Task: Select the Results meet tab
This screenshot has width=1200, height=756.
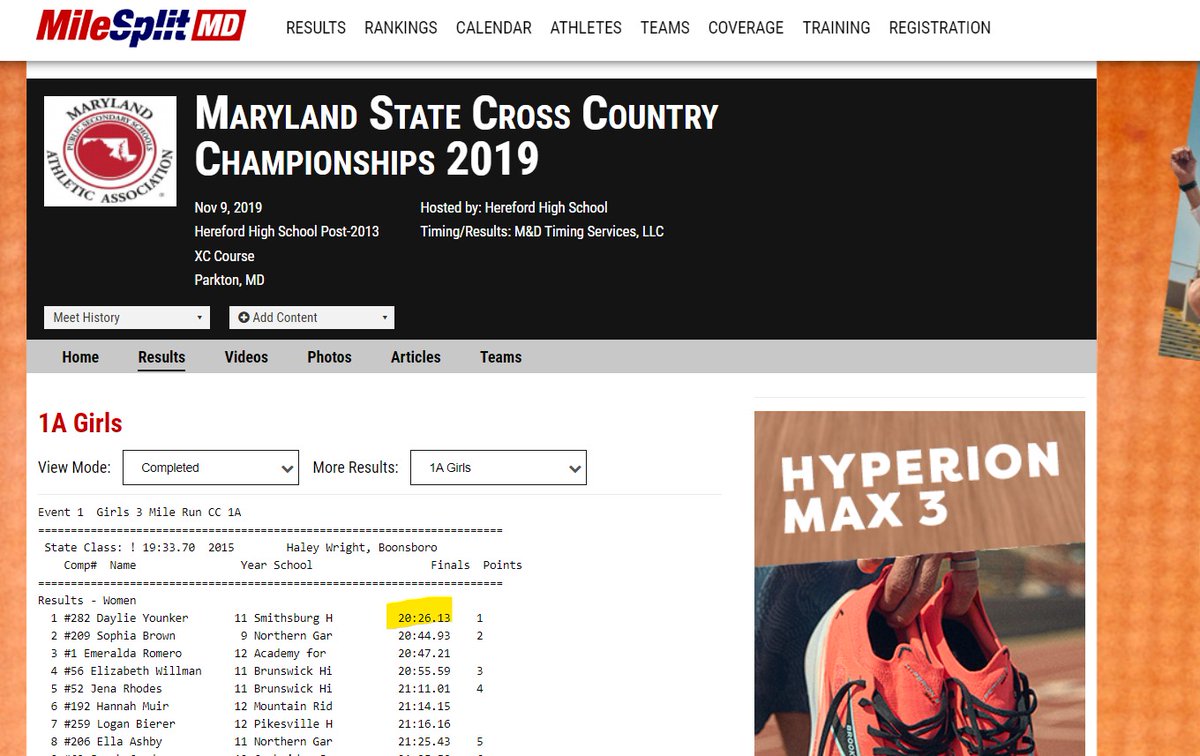Action: coord(162,357)
